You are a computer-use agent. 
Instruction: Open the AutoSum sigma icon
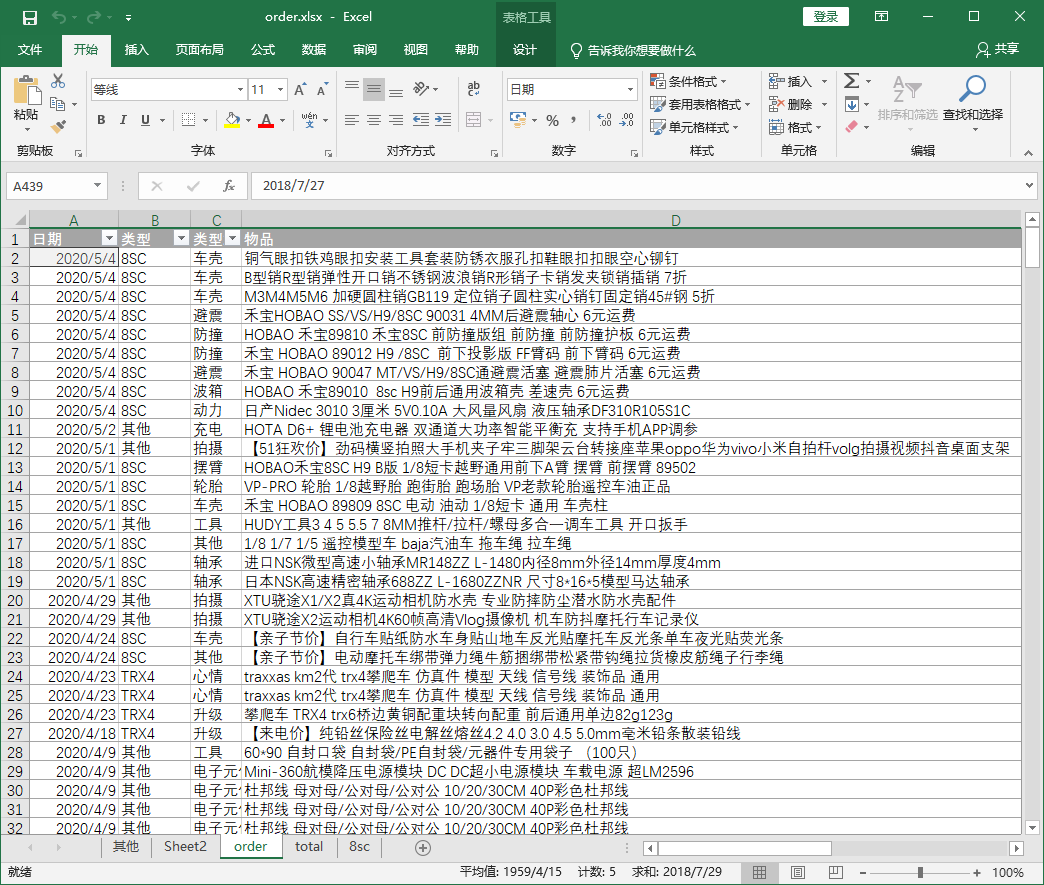pos(852,81)
